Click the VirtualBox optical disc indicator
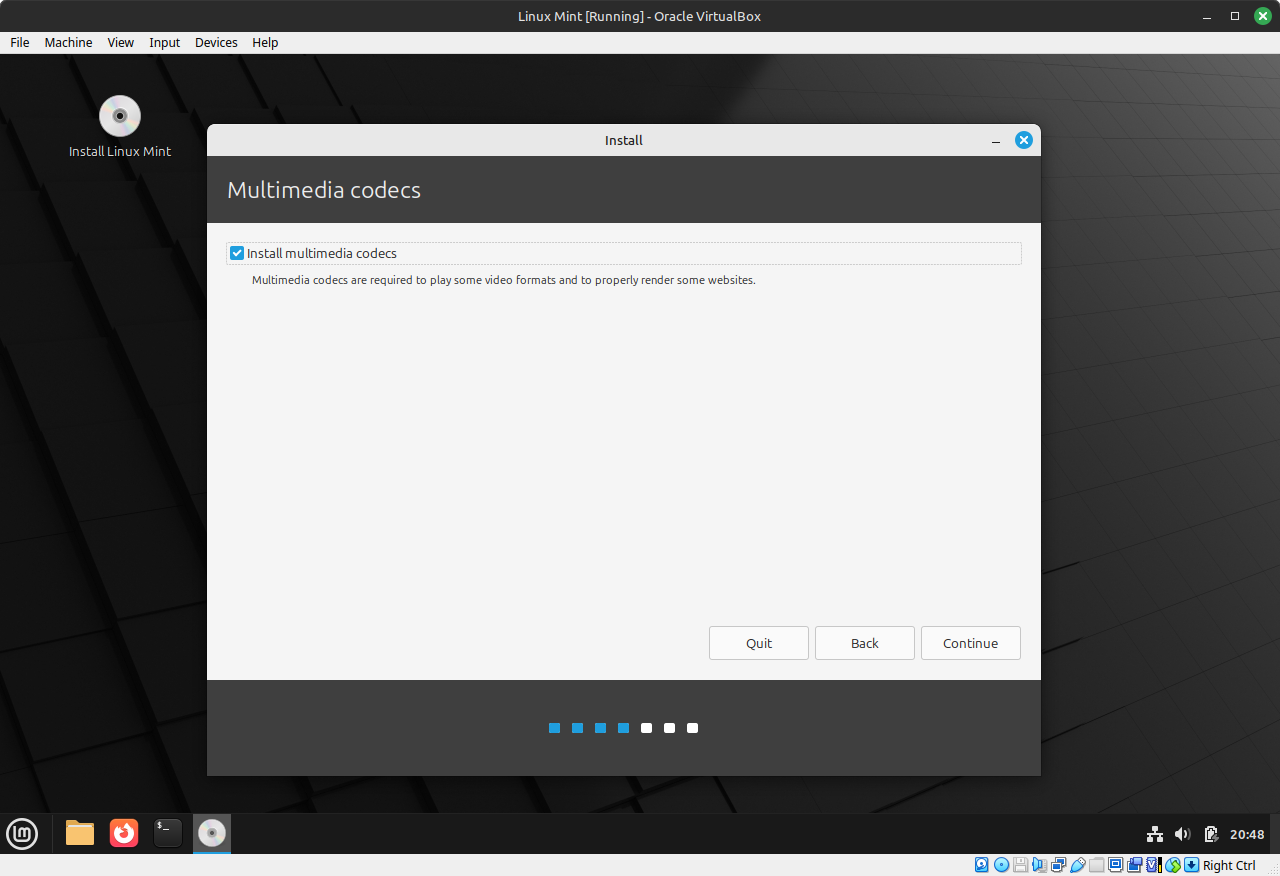This screenshot has height=876, width=1280. [1001, 865]
